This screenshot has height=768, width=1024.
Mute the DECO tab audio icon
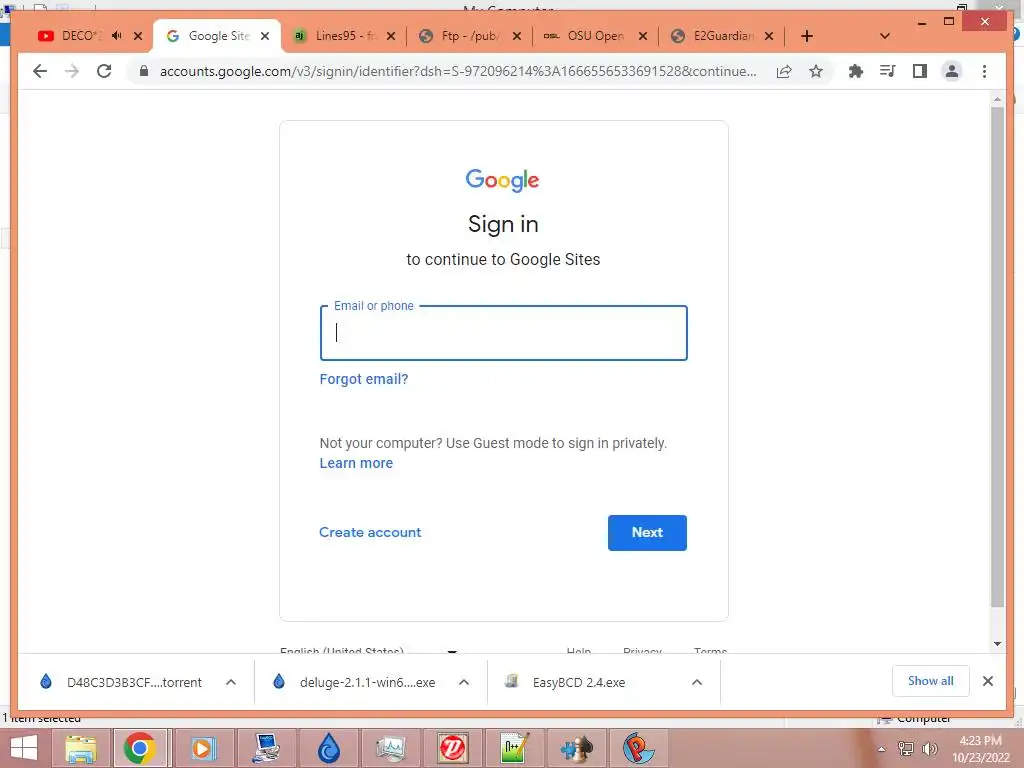pyautogui.click(x=116, y=36)
